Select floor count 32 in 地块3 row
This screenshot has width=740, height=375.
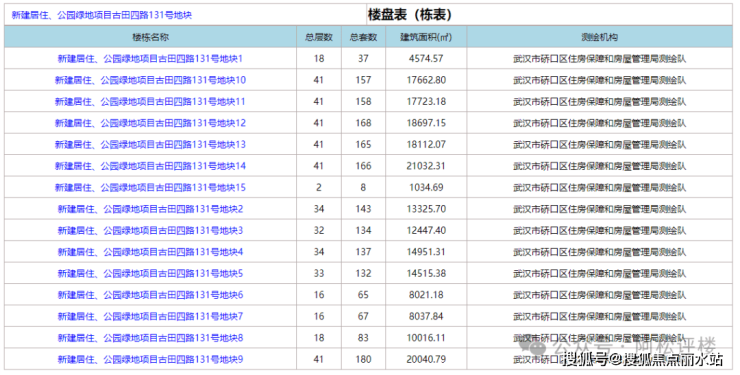[x=319, y=231]
